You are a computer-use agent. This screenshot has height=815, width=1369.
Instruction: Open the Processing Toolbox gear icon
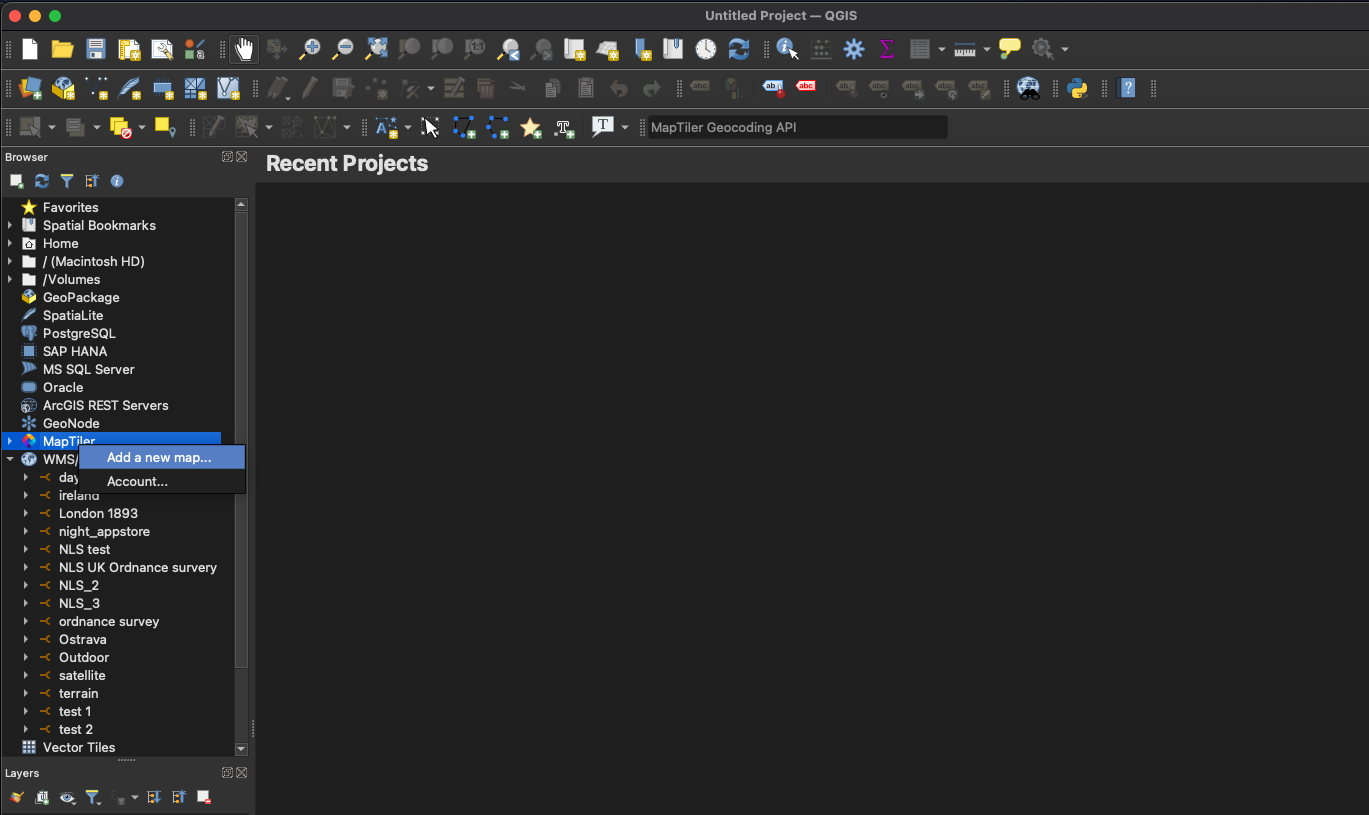(x=853, y=49)
